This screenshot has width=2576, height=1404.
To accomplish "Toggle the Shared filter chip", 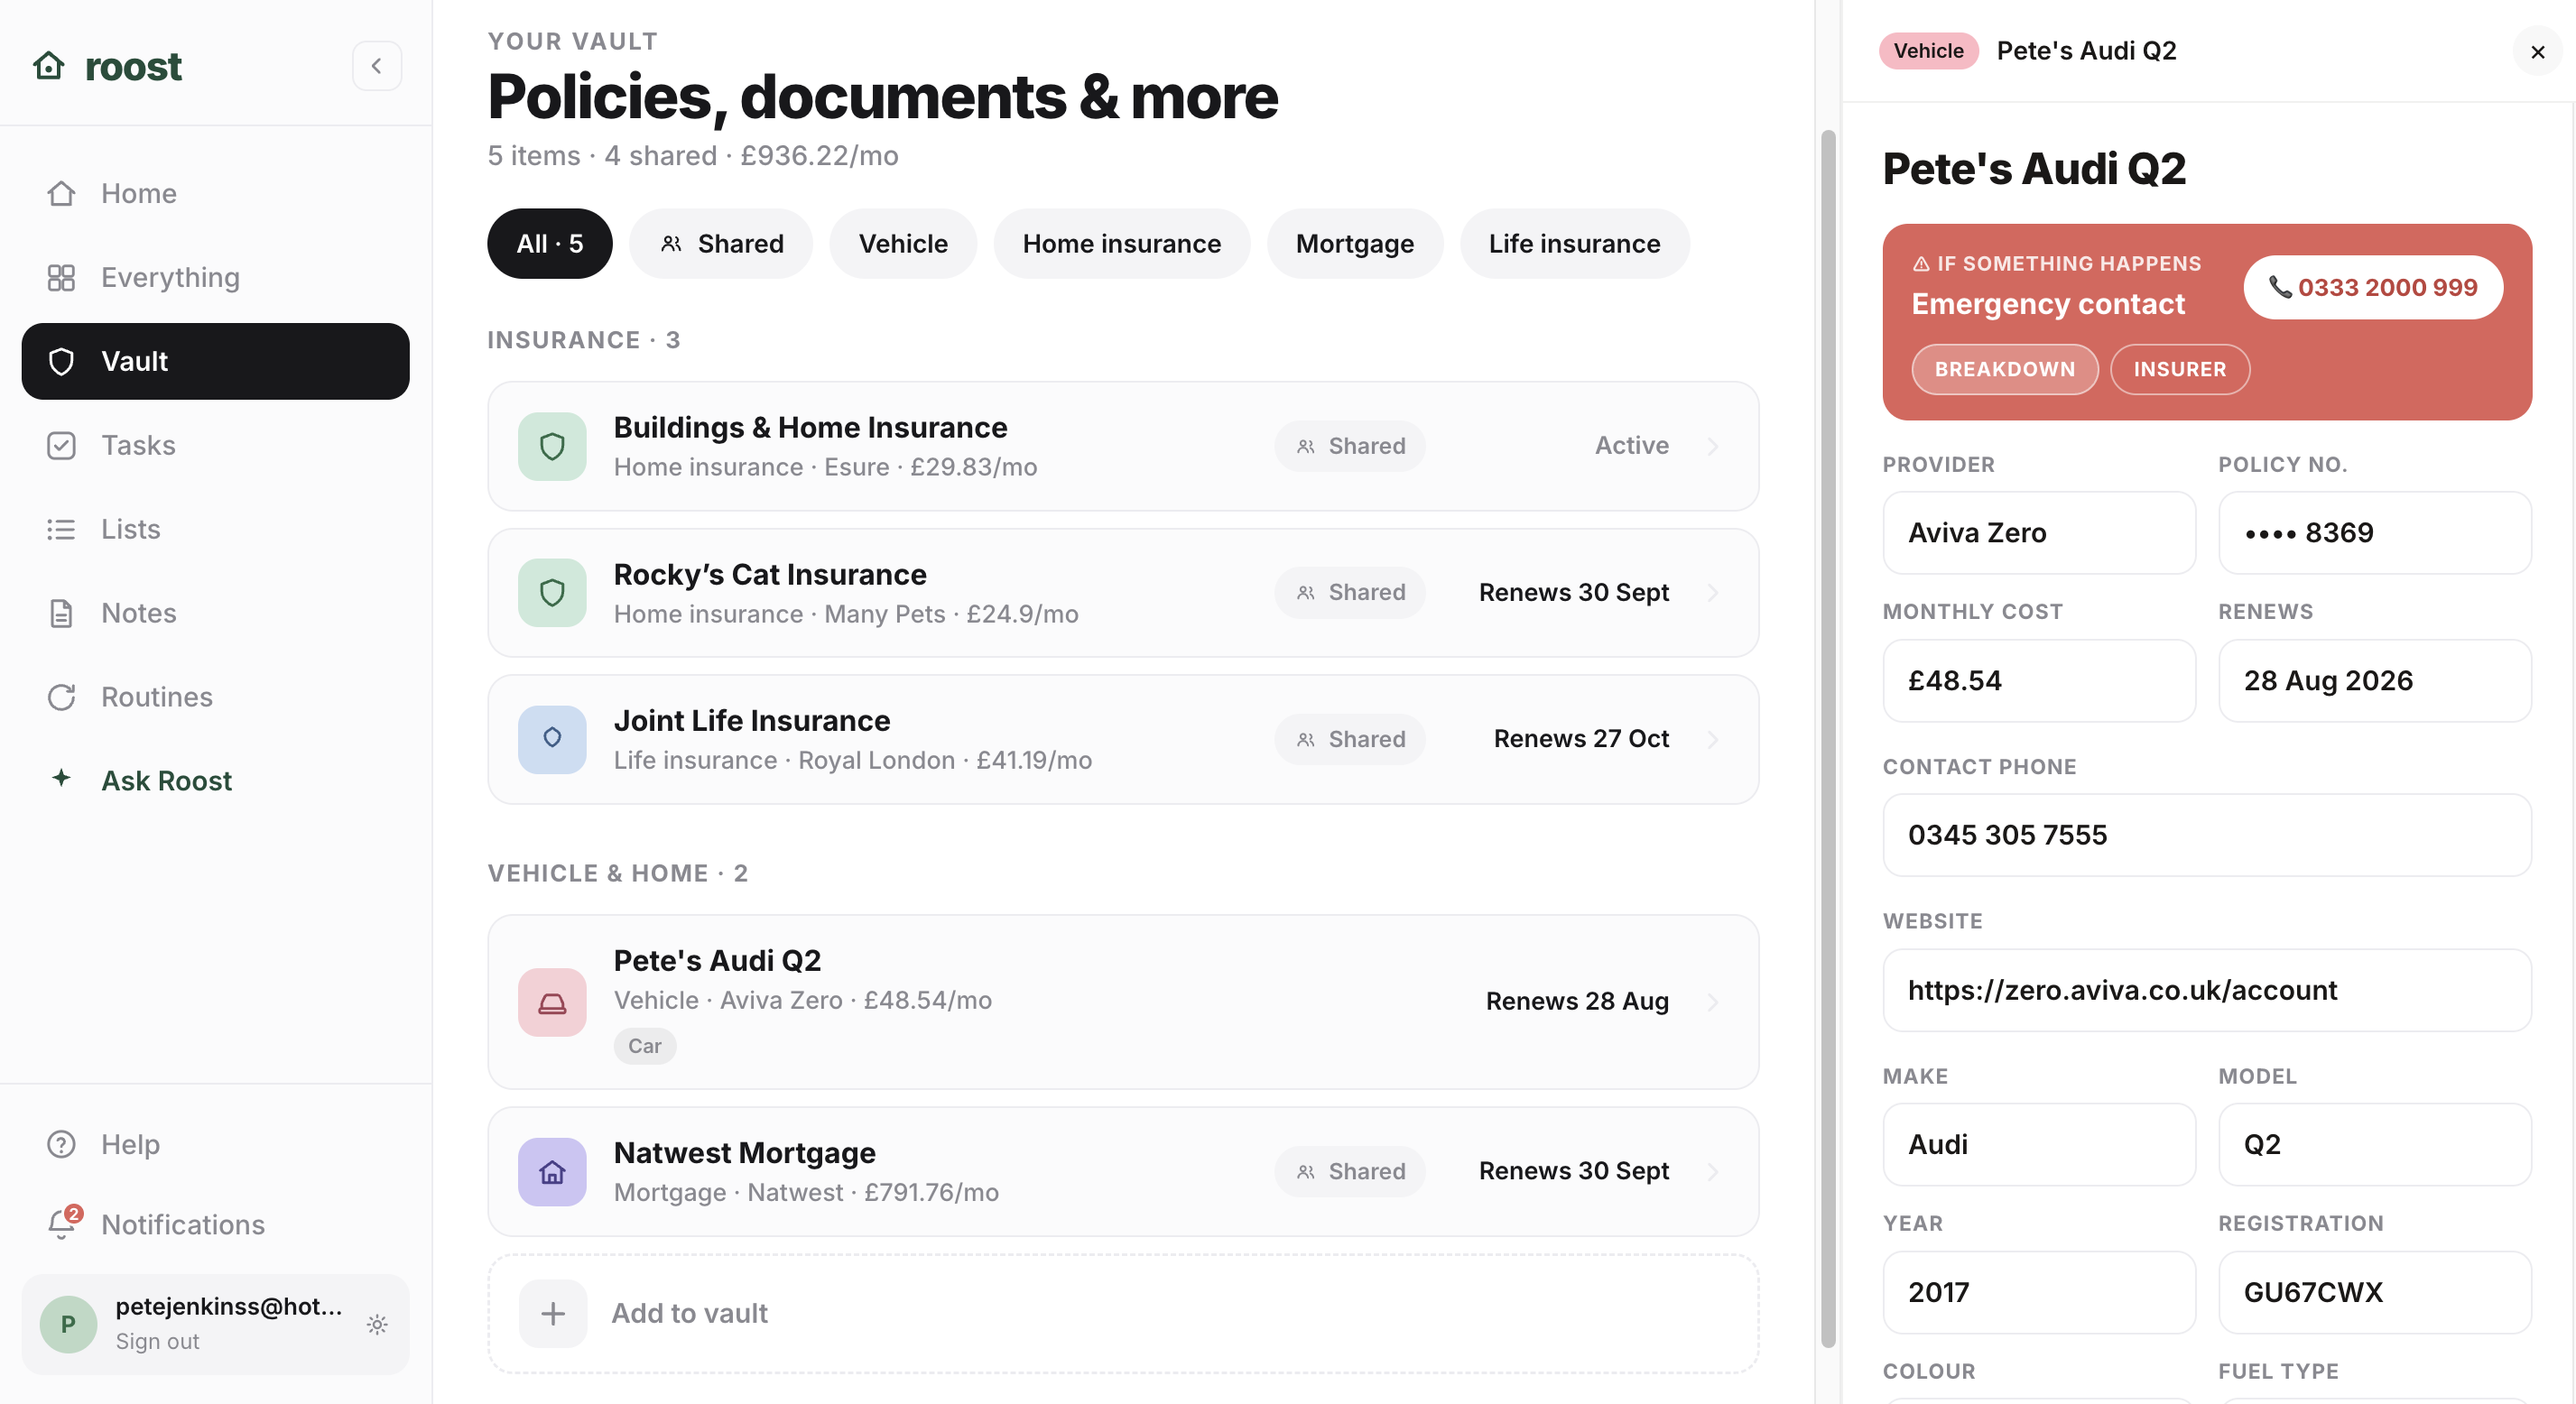I will tap(720, 243).
